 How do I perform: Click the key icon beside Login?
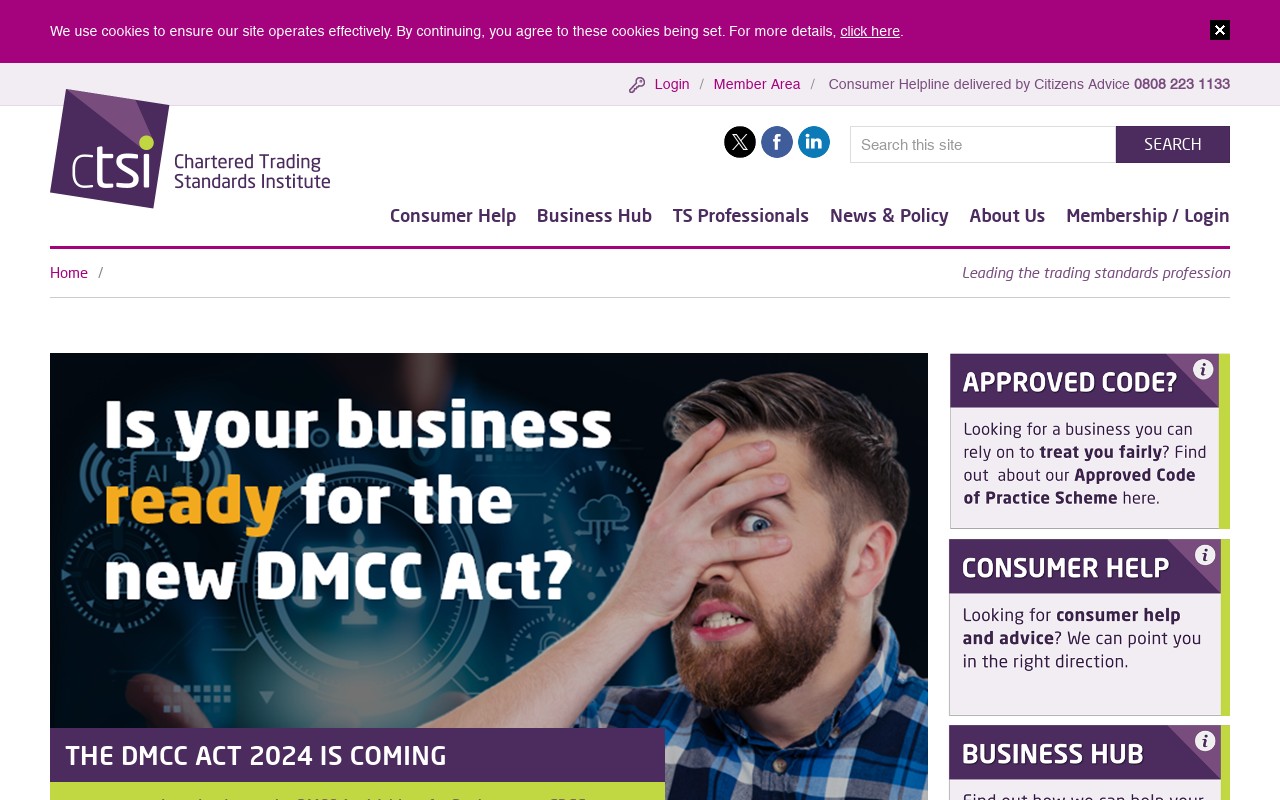[x=637, y=85]
